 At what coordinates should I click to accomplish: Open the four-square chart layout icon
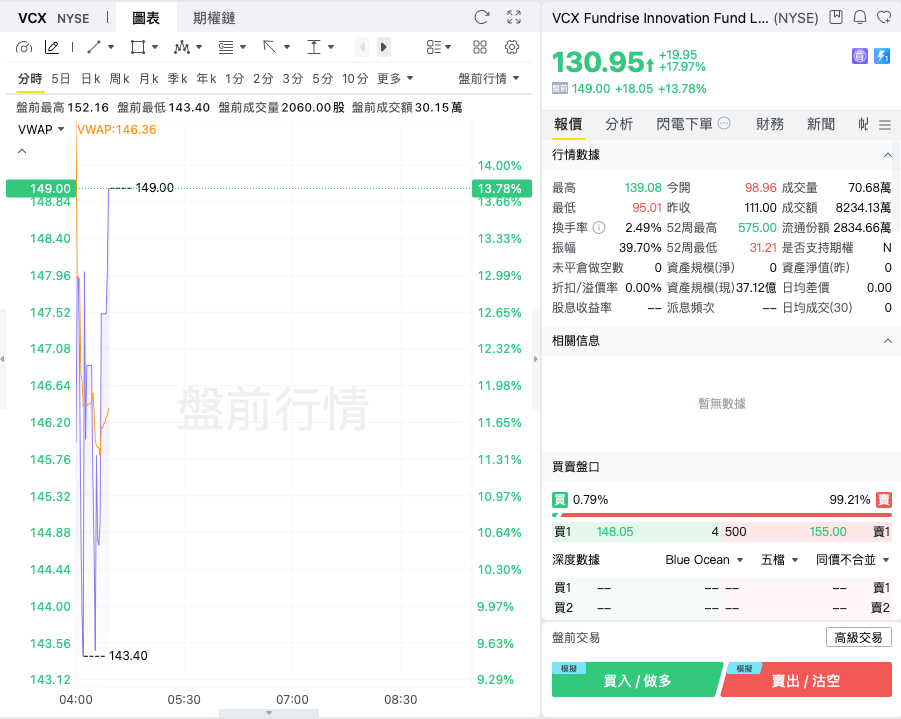(480, 47)
